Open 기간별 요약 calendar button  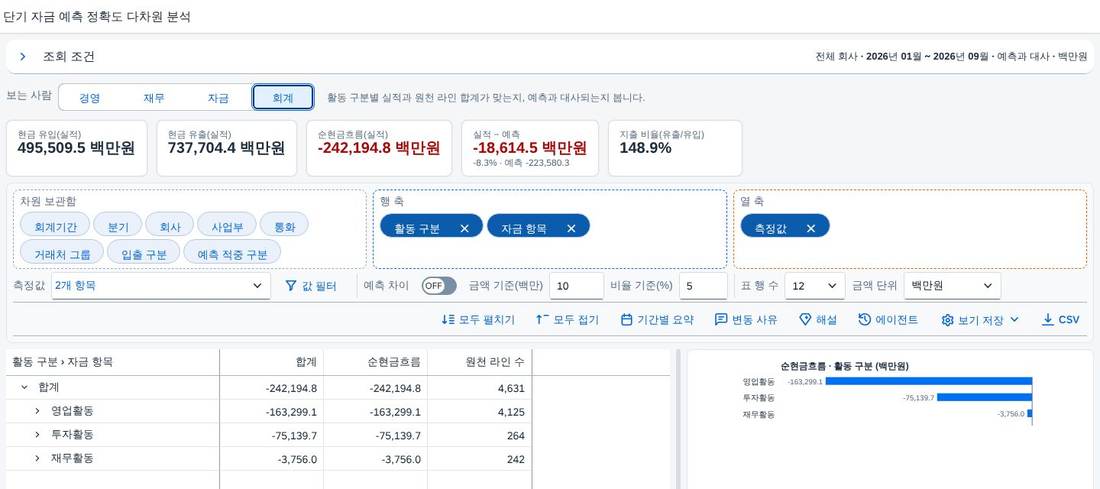click(x=657, y=319)
